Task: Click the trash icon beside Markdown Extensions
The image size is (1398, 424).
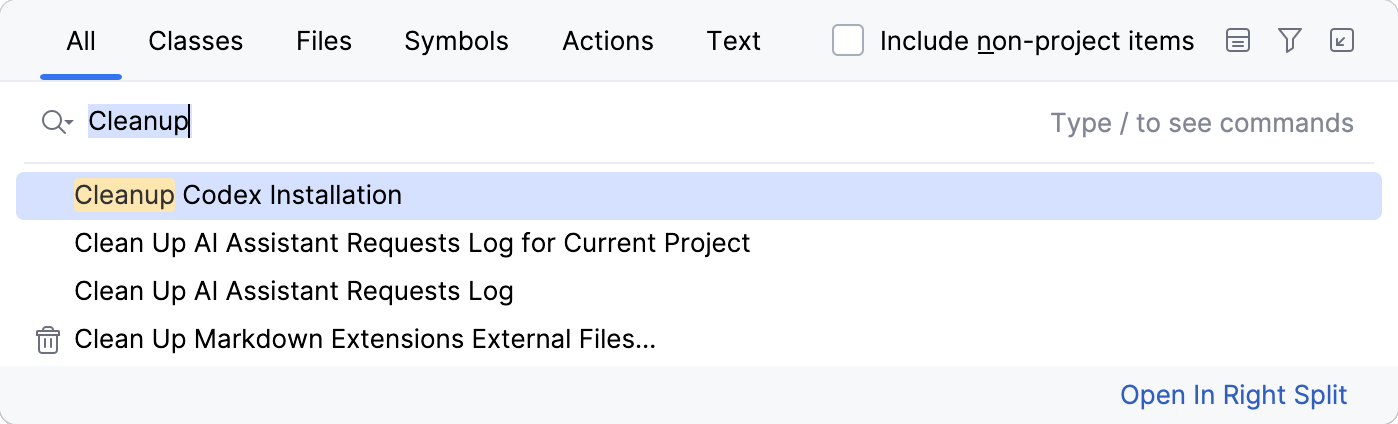Action: point(48,340)
